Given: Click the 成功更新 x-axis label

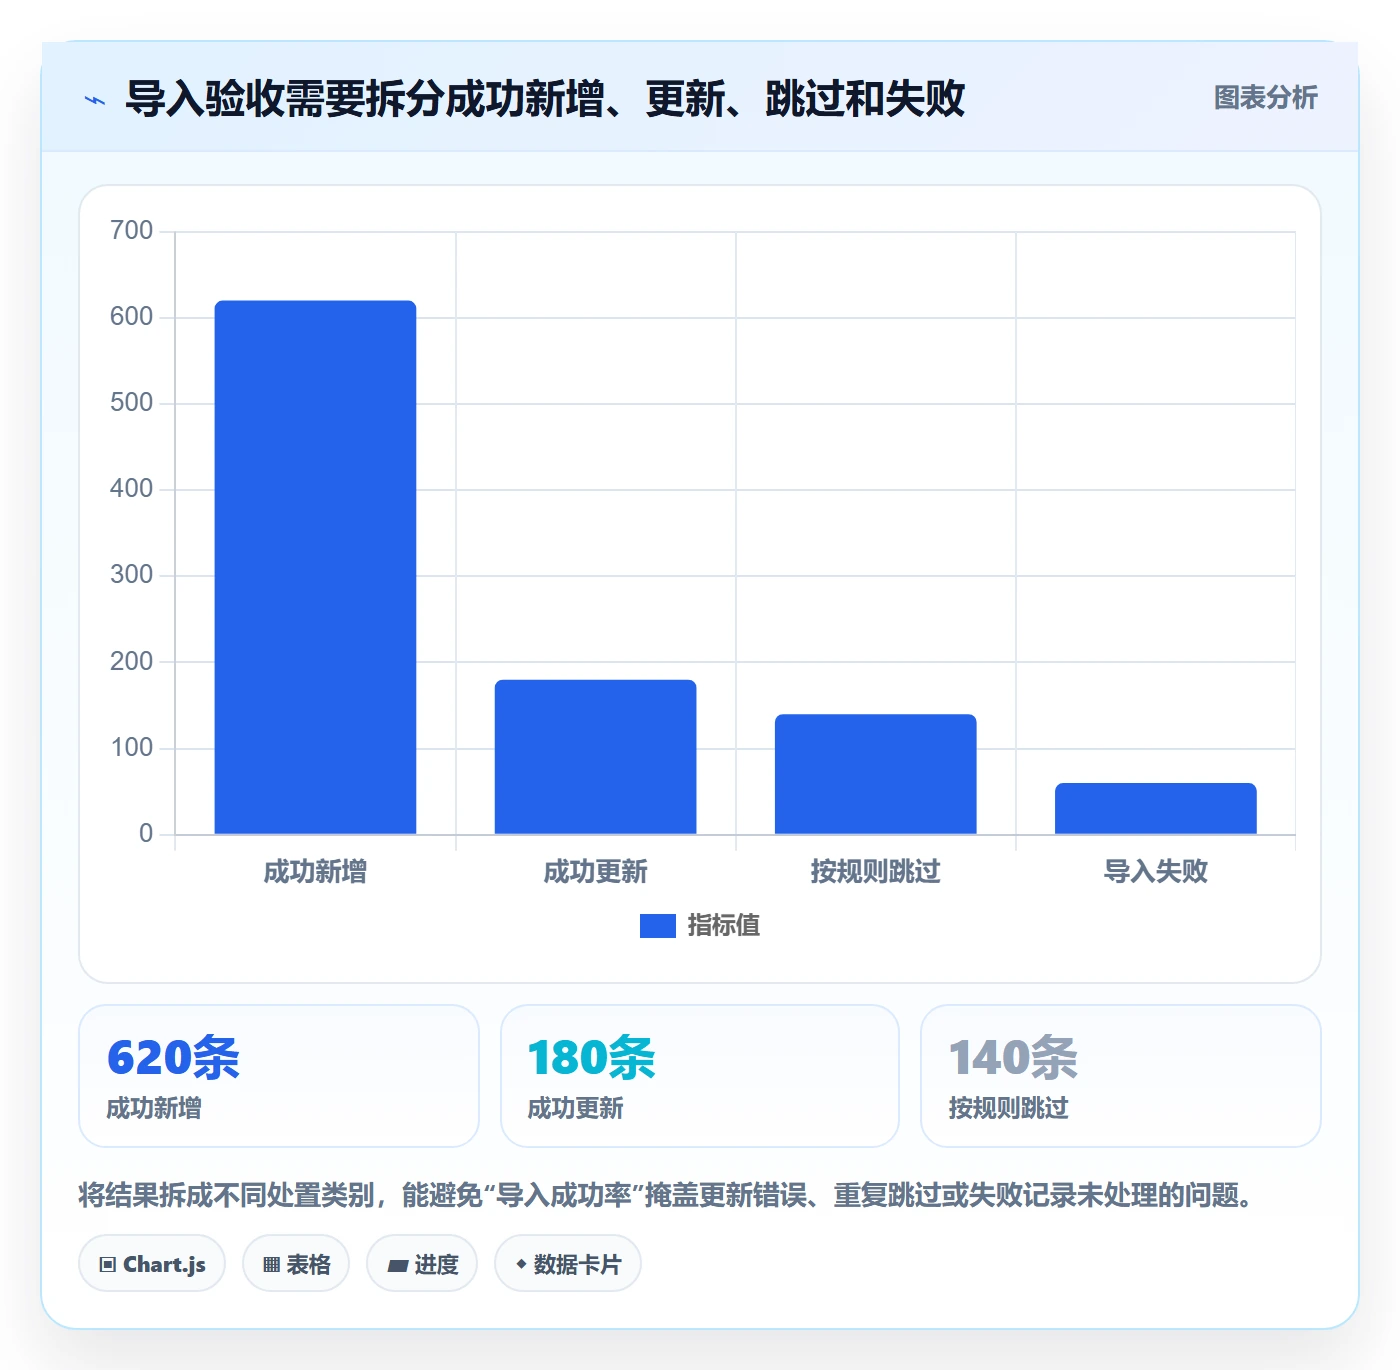Looking at the screenshot, I should [x=595, y=872].
